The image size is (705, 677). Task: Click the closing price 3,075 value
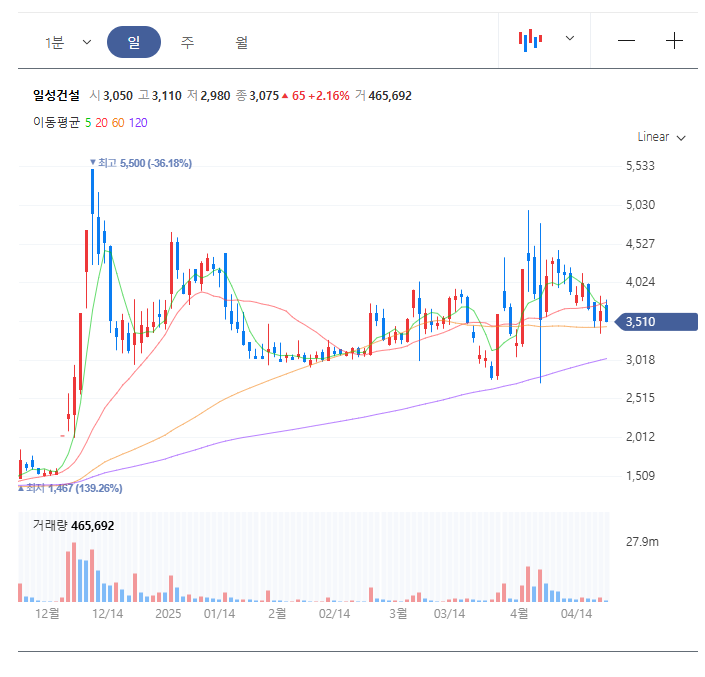click(x=264, y=96)
